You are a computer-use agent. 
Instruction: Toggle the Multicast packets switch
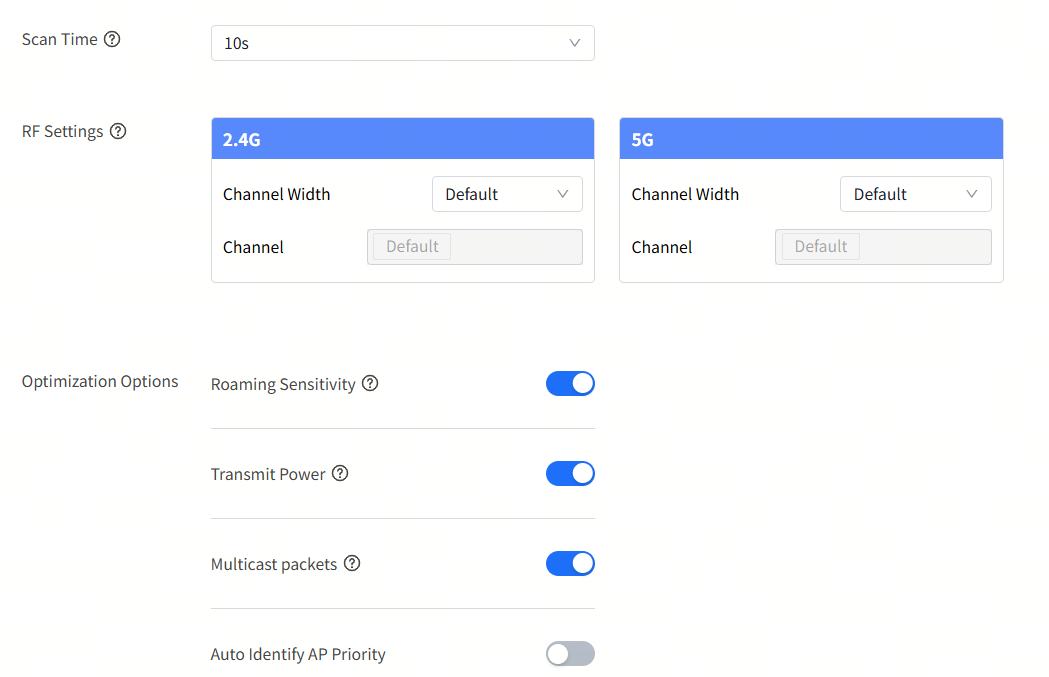click(570, 564)
